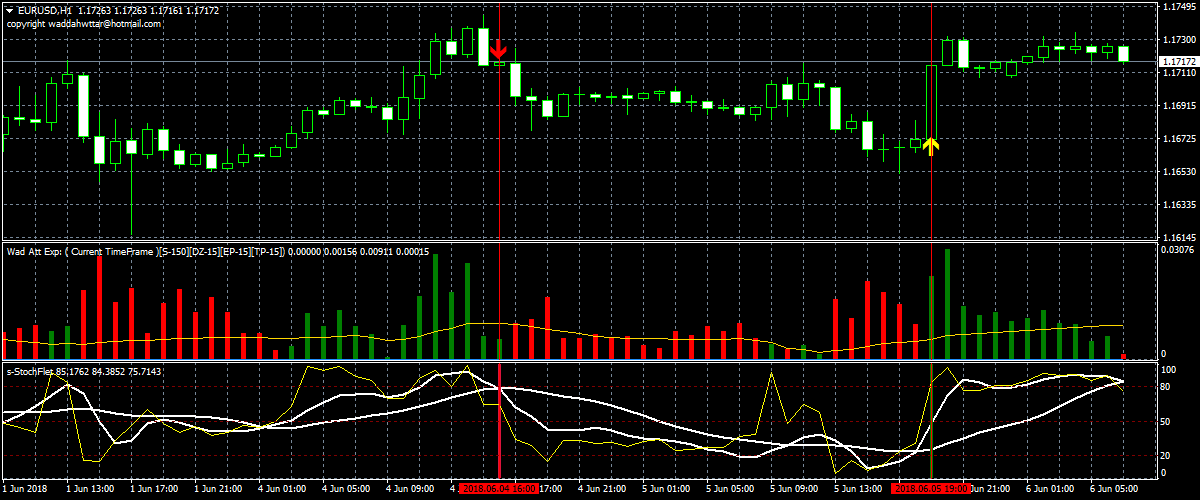
Task: Open the chart dropdown triangle beside EURUSD,H1
Action: (9, 10)
